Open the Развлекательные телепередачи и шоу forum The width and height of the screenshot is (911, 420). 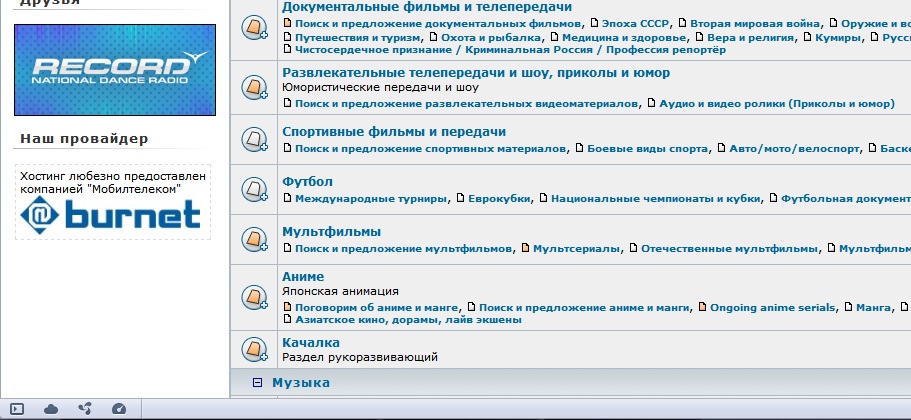point(476,73)
